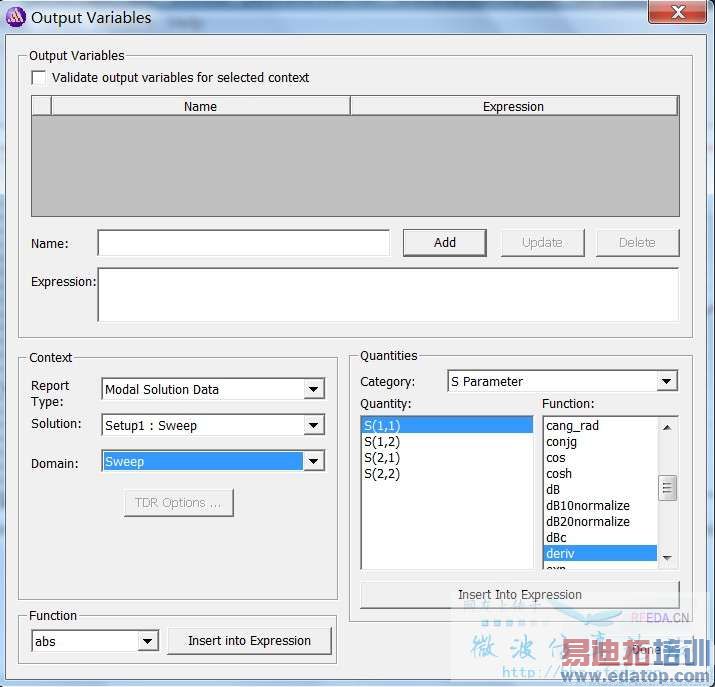Click the TDR Options button

[x=178, y=502]
